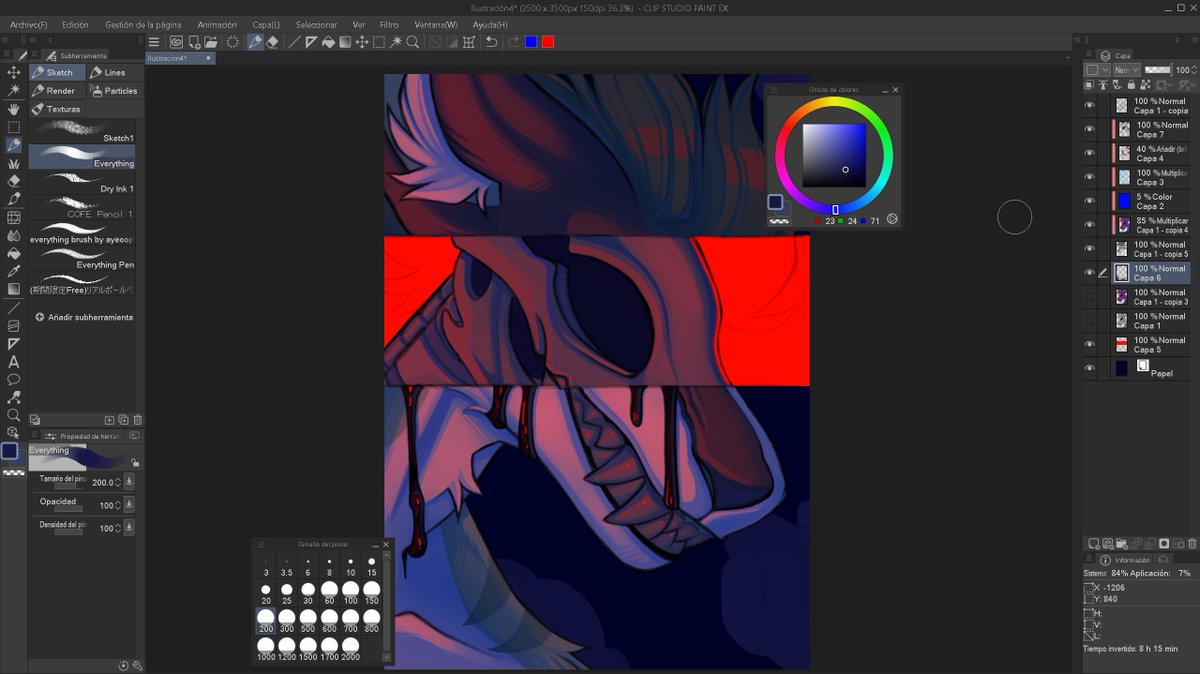Viewport: 1200px width, 674px height.
Task: Open the Ayuda(H) menu
Action: [490, 24]
